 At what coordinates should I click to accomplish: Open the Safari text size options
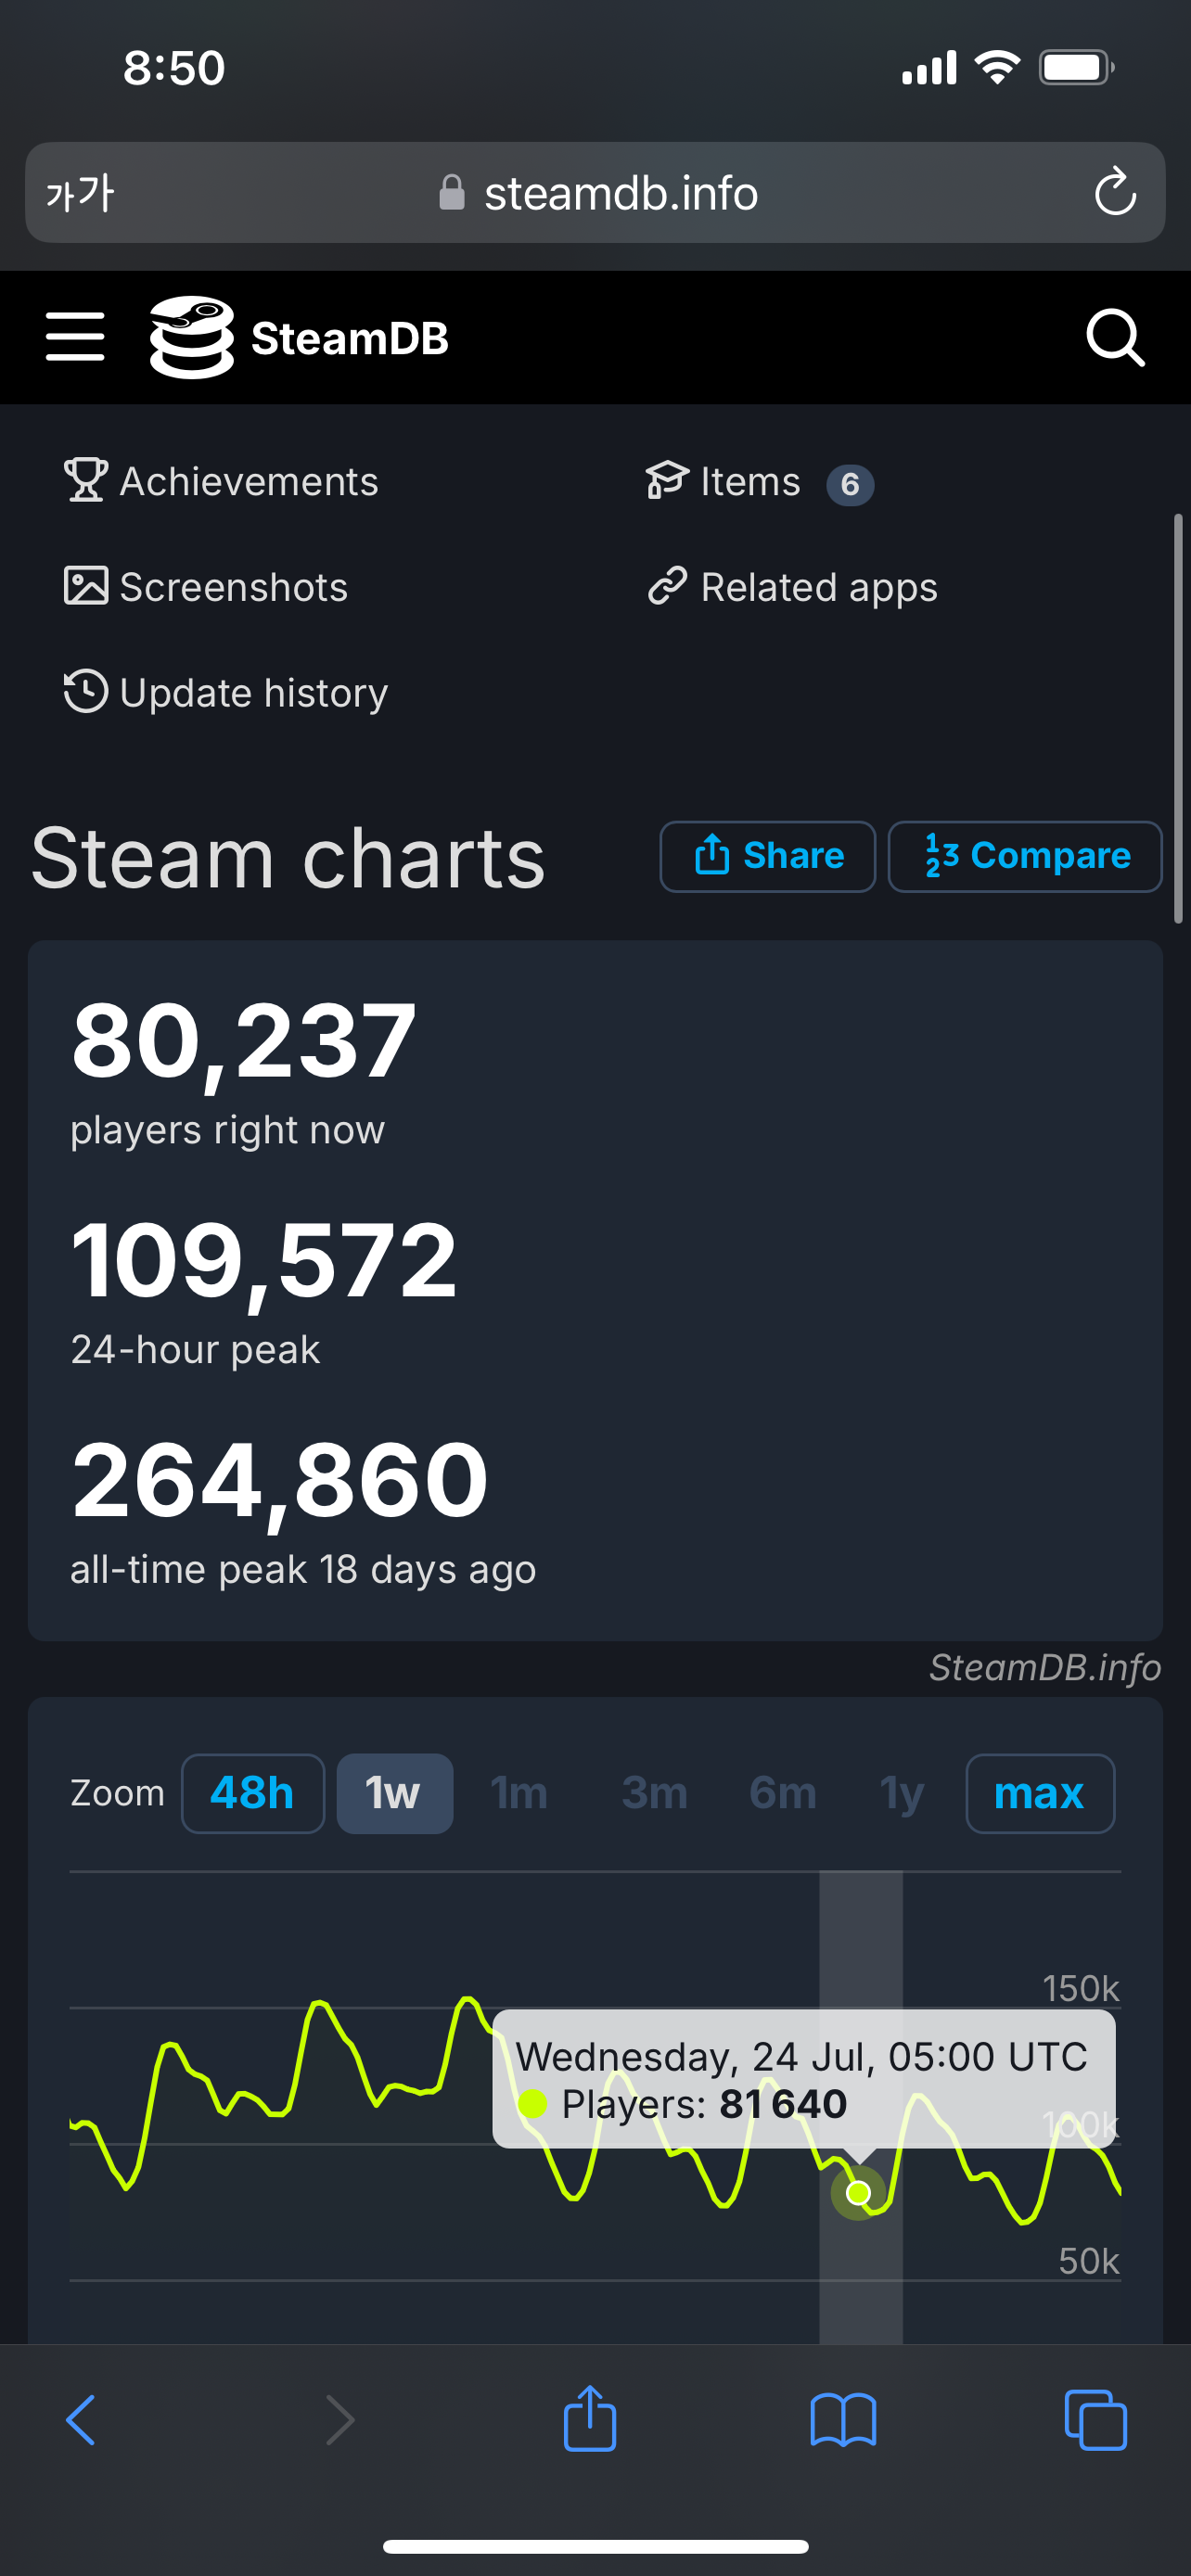(x=80, y=193)
